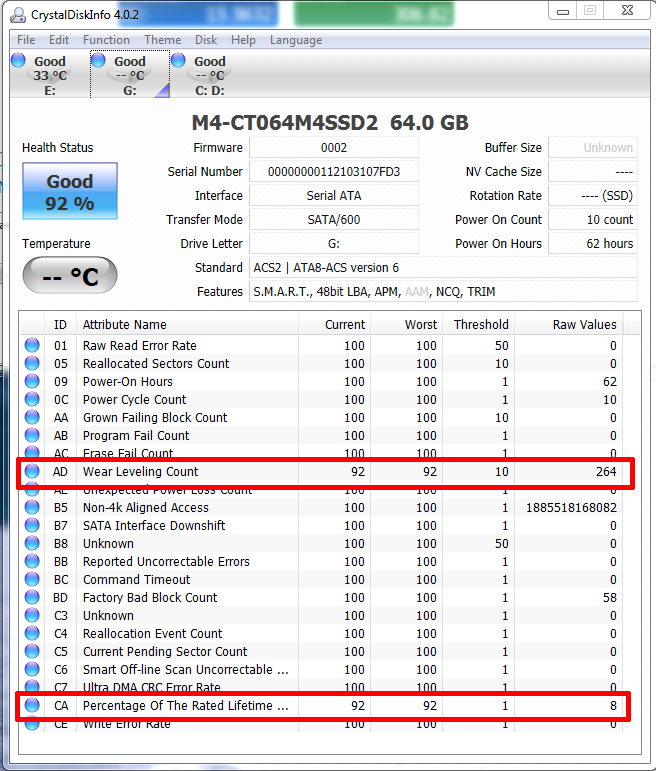This screenshot has height=771, width=656.
Task: Click the temperature display button
Action: click(x=70, y=275)
